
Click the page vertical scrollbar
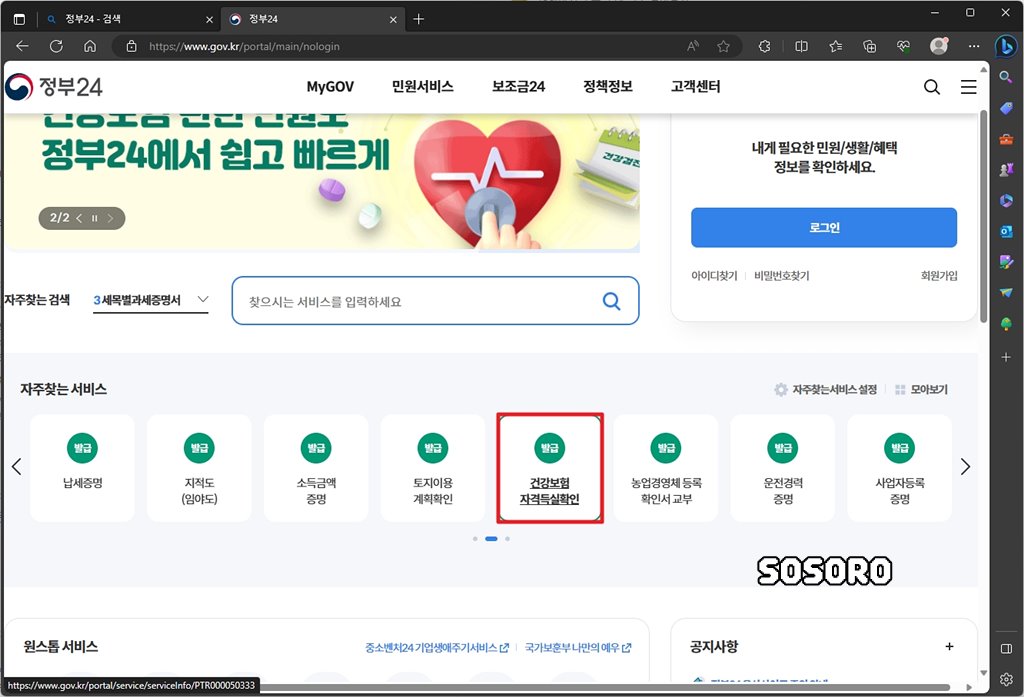984,216
